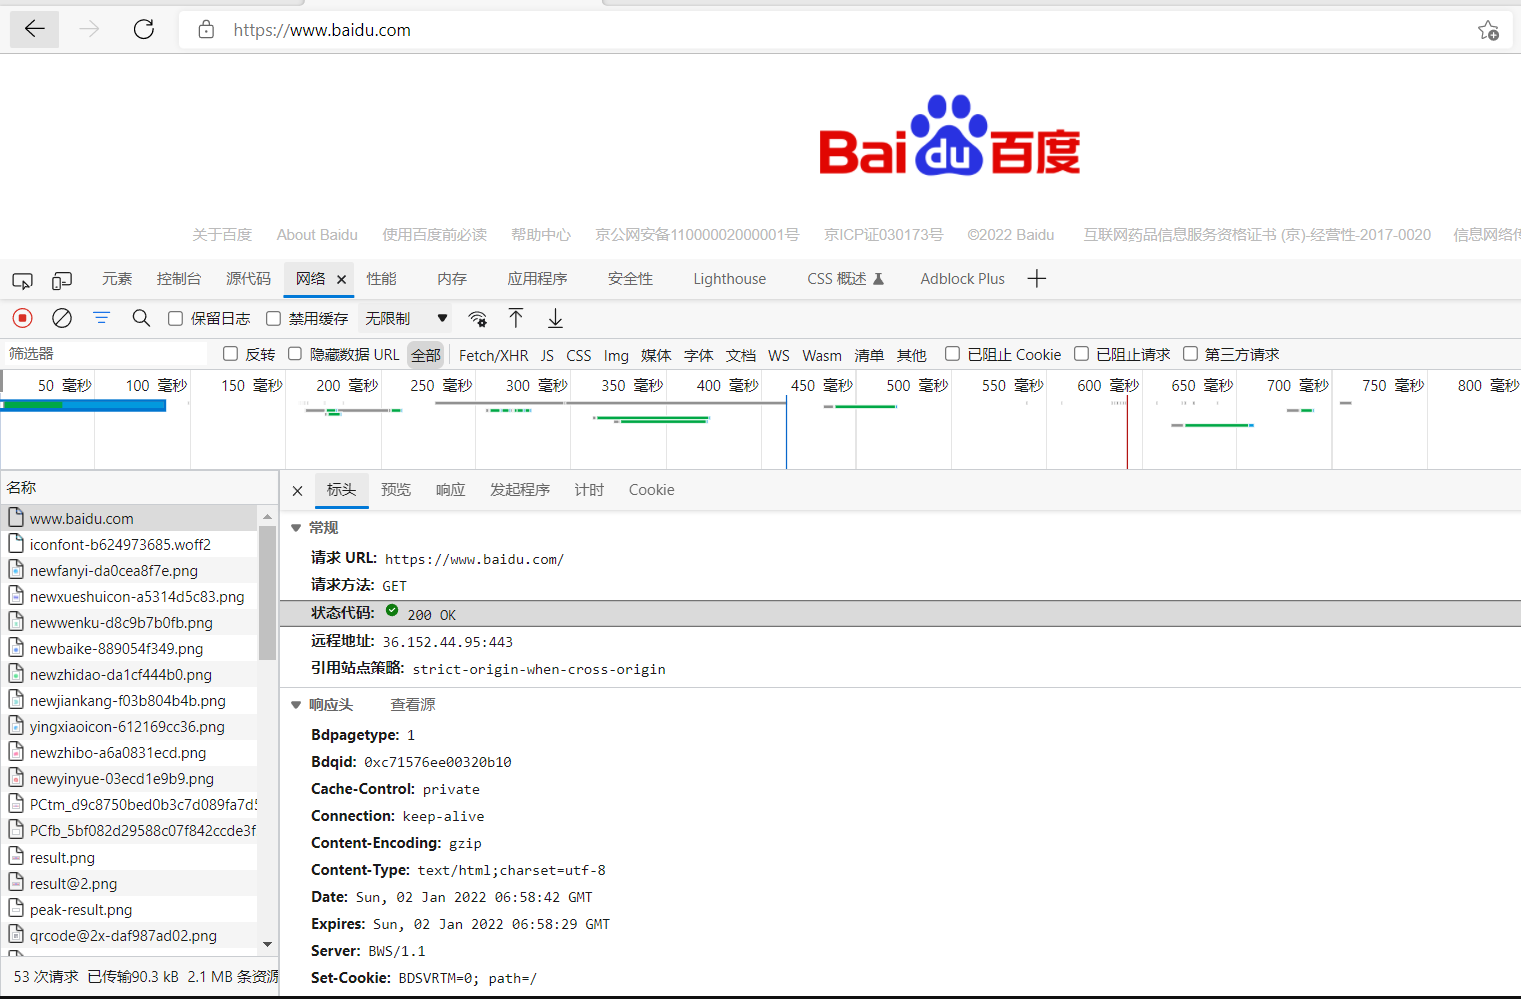This screenshot has width=1521, height=999.
Task: Filter requests by Img type
Action: click(616, 355)
